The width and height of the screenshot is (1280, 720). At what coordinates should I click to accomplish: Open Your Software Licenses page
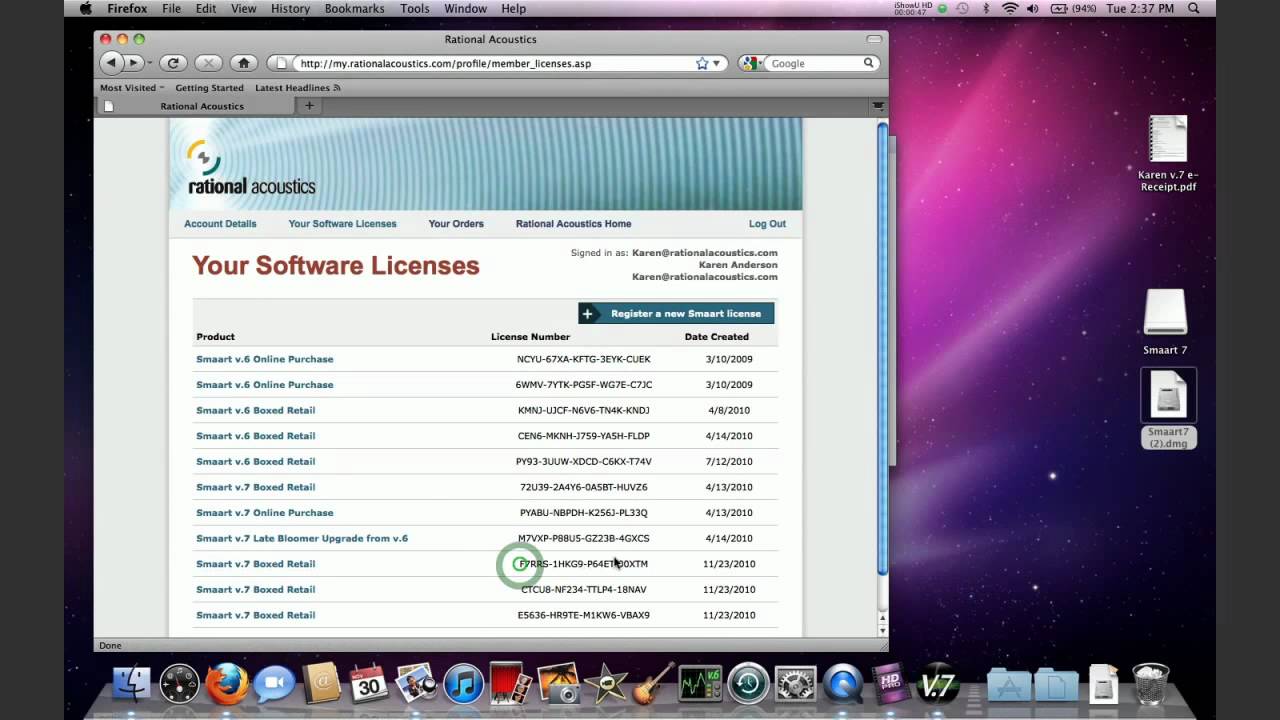[x=342, y=224]
